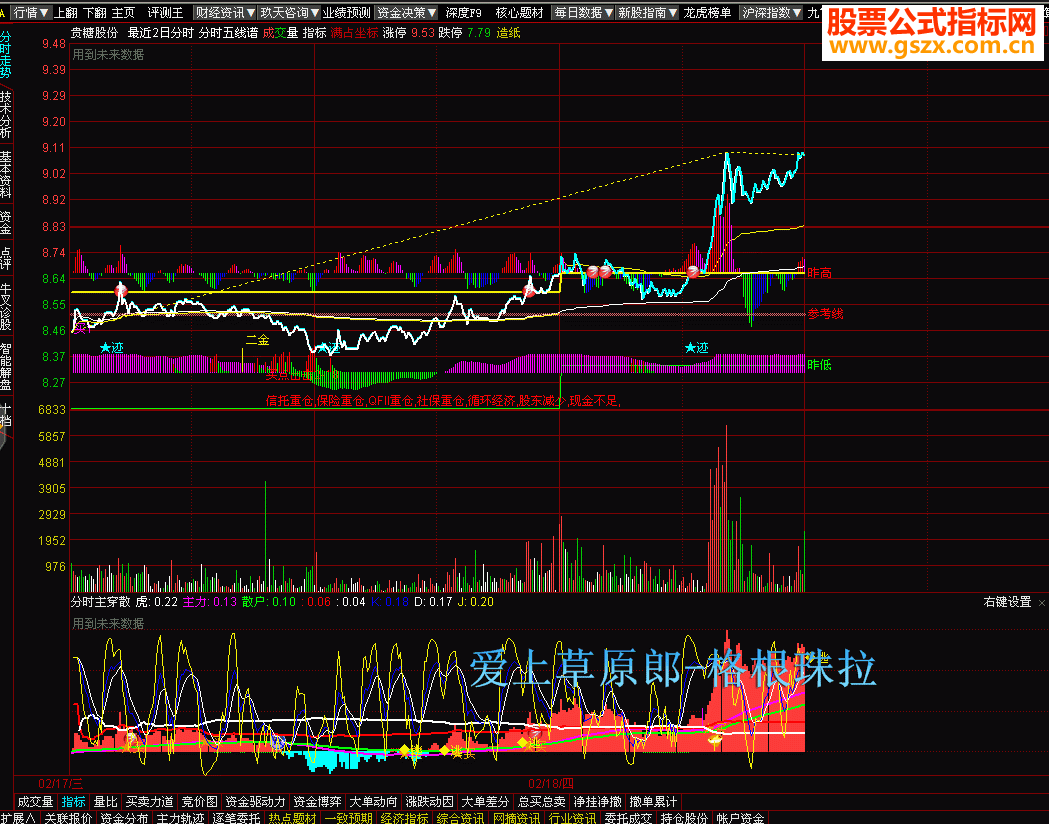Click the 最近2日分时 label

click(x=161, y=33)
